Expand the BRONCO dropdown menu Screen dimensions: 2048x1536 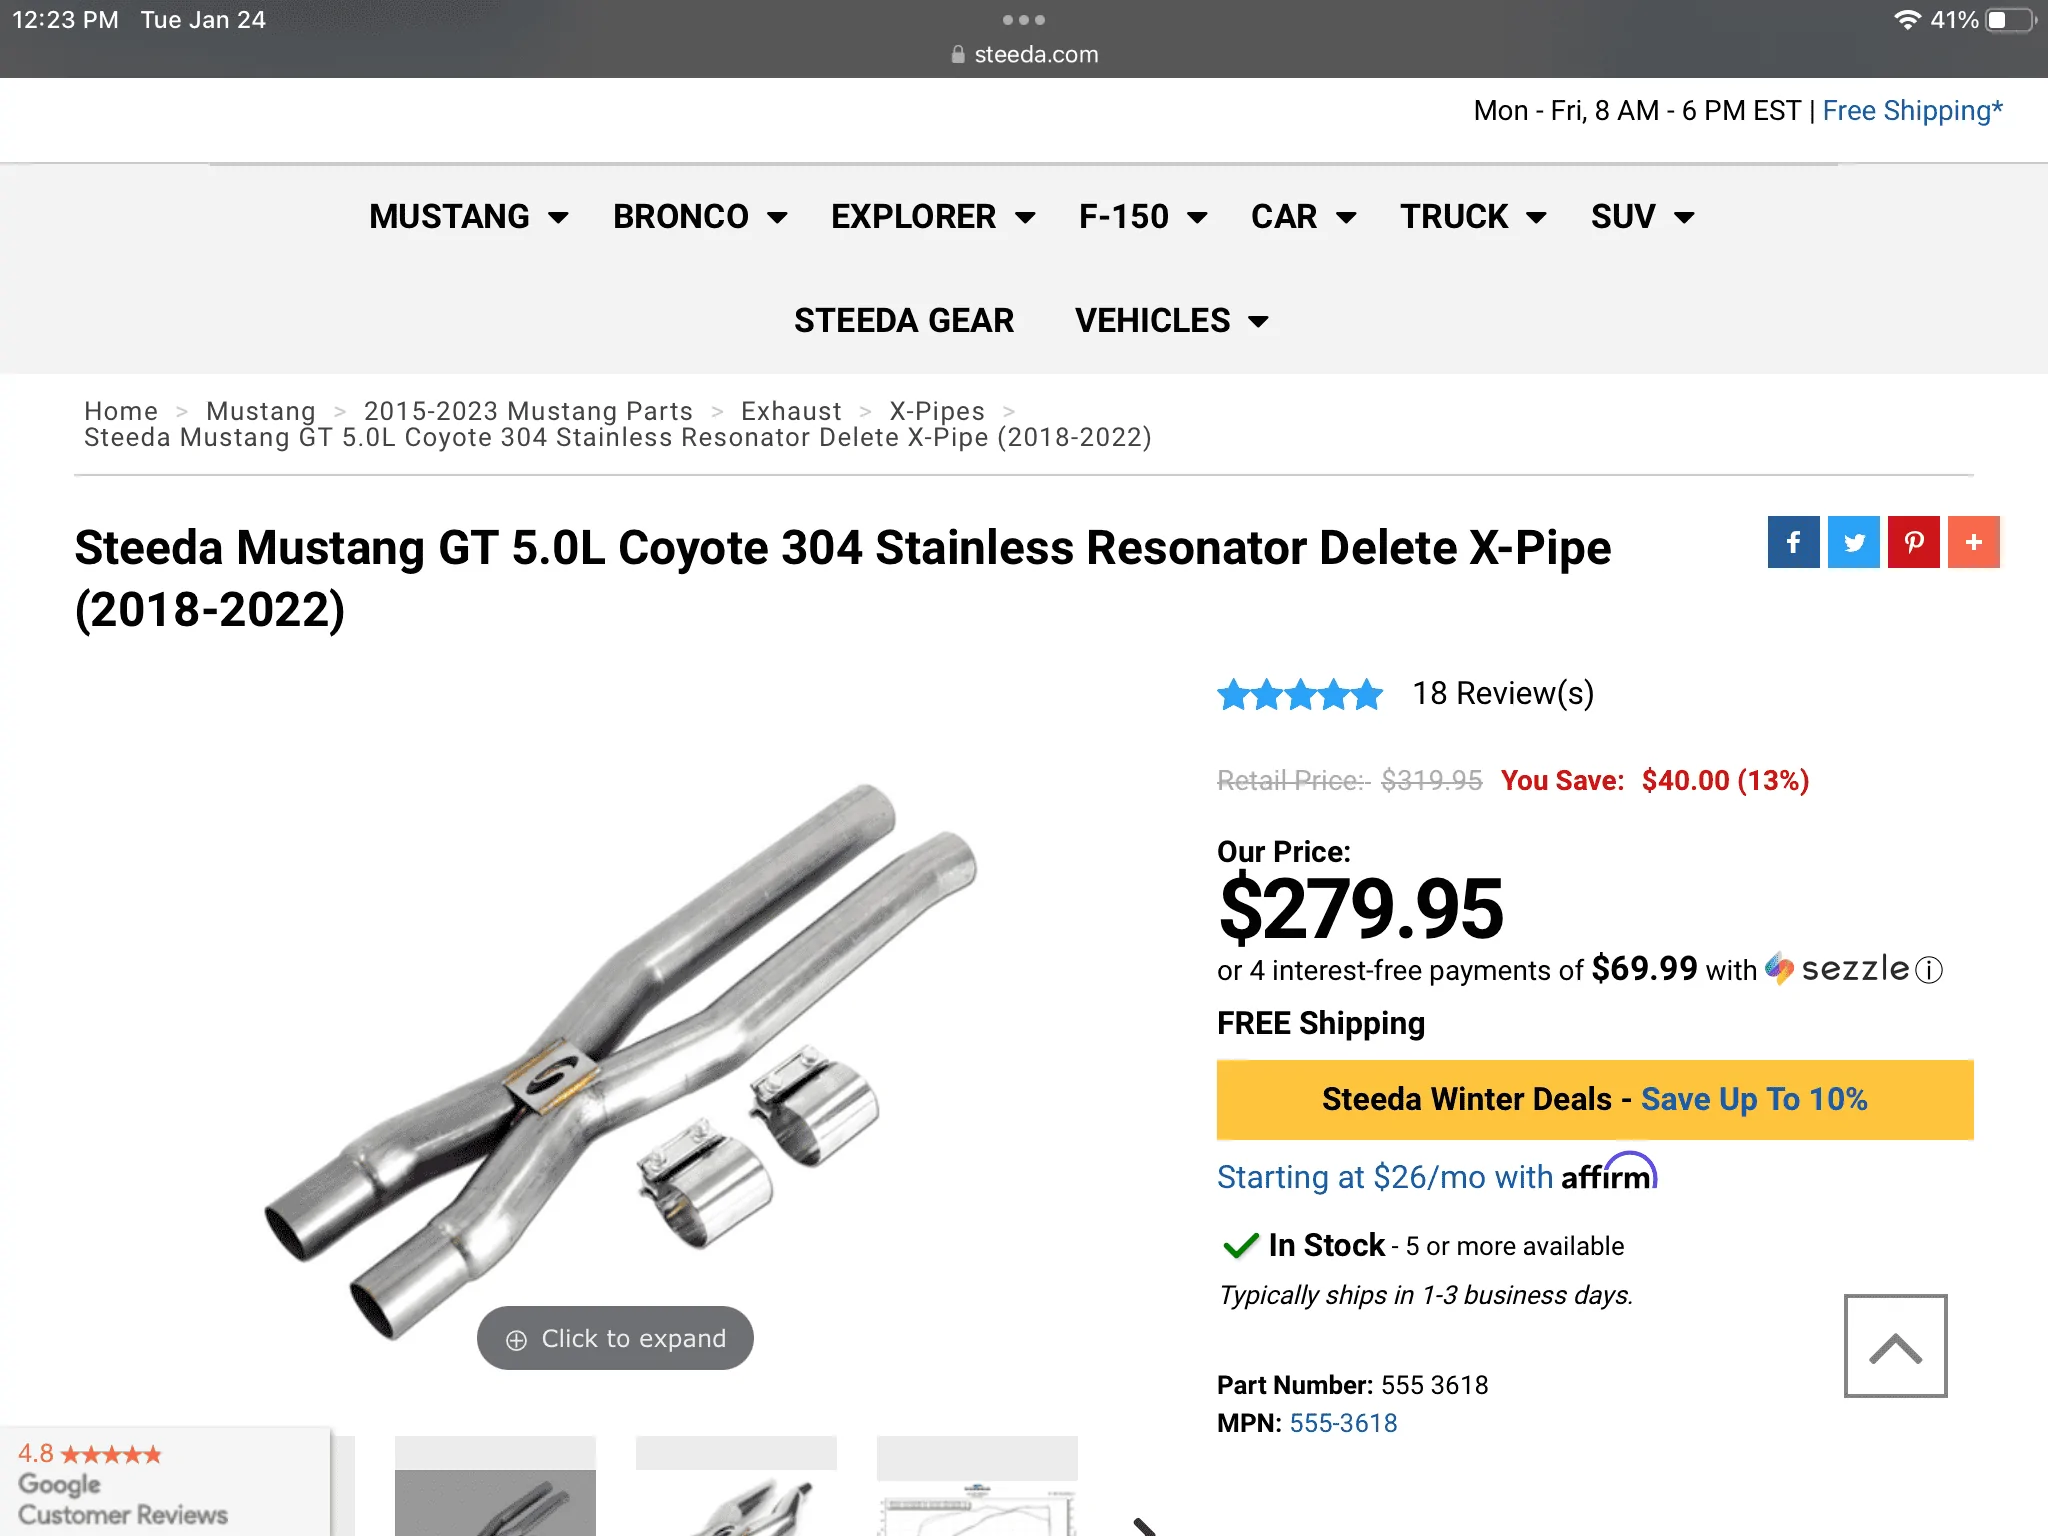[x=700, y=216]
